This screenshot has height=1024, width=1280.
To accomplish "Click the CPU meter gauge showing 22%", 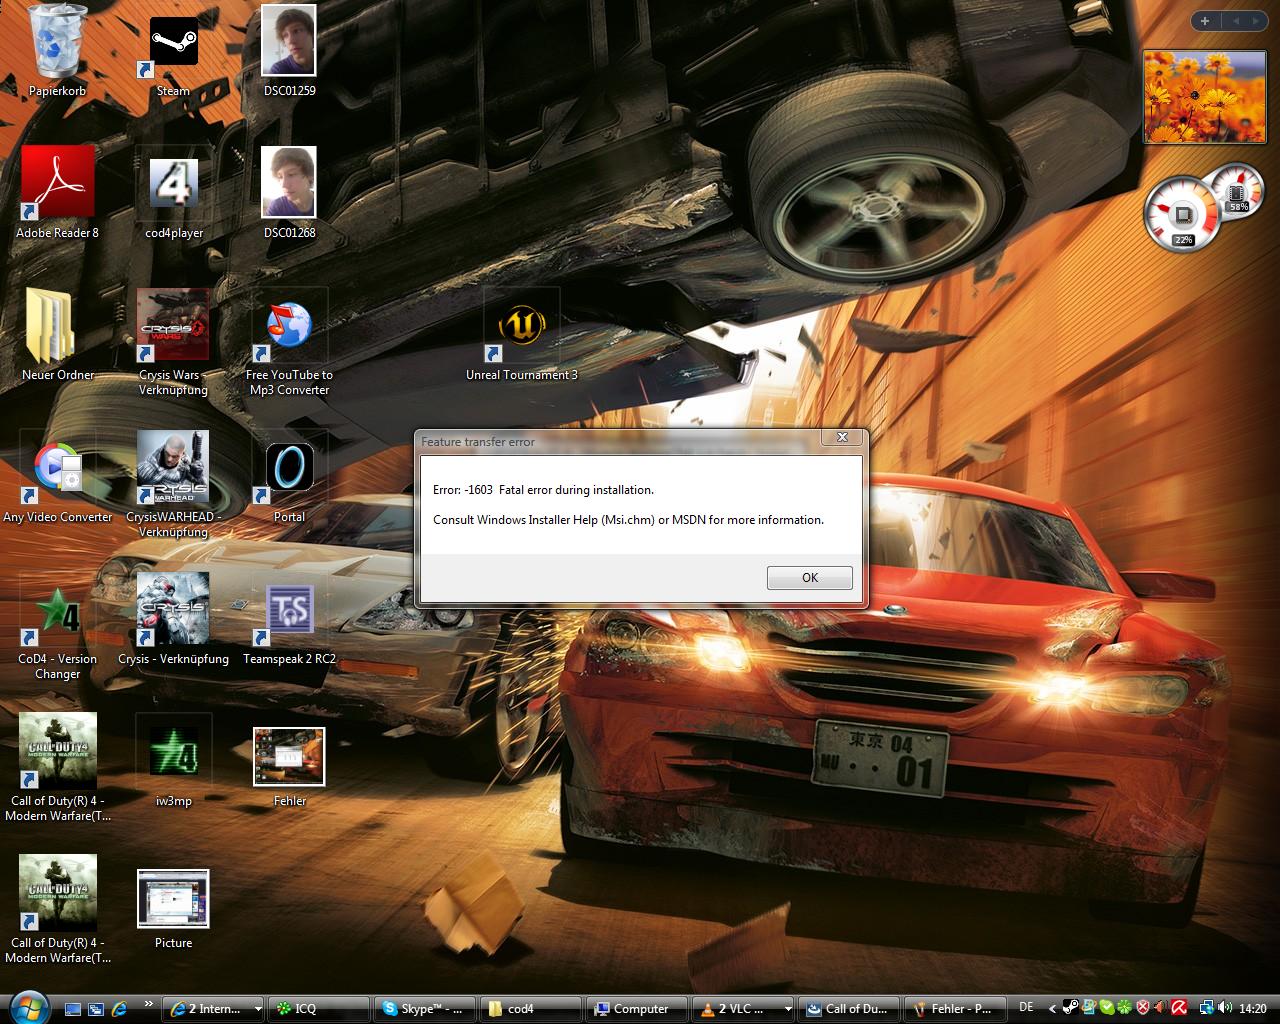I will pyautogui.click(x=1181, y=213).
